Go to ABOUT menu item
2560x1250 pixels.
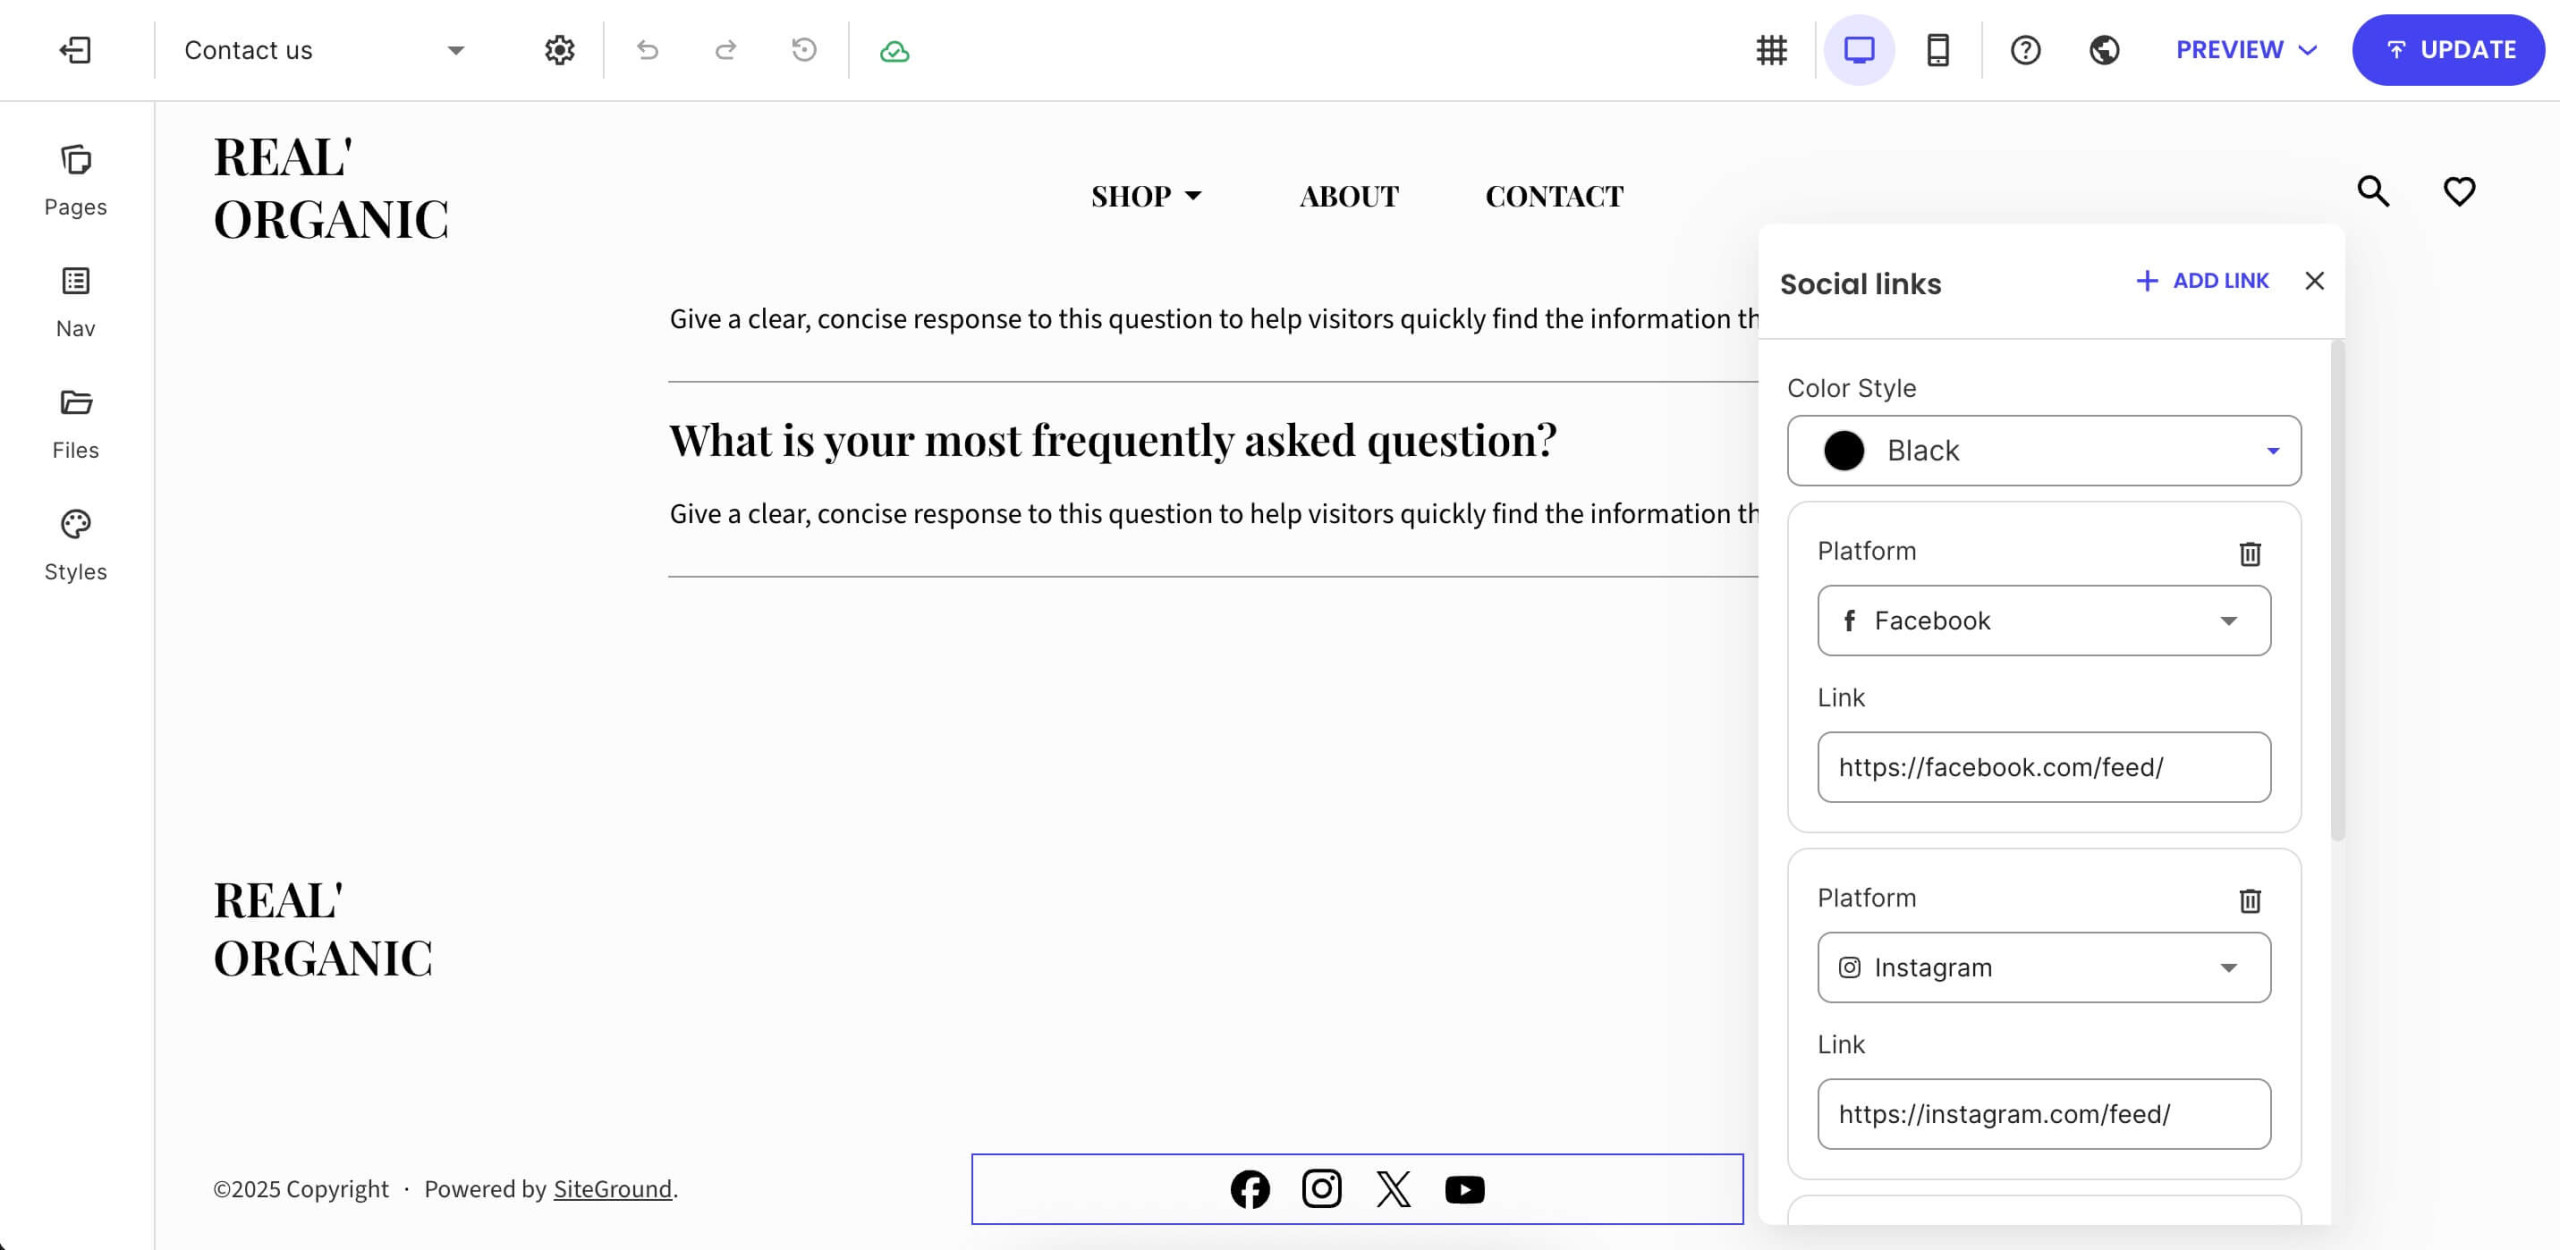point(1349,196)
